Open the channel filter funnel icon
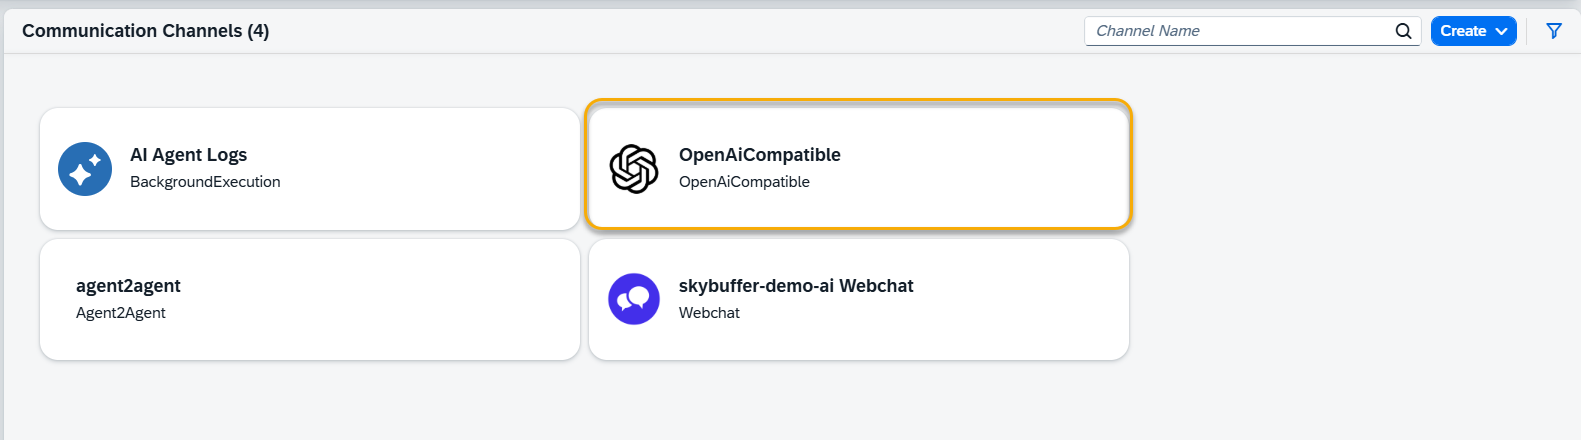This screenshot has height=440, width=1581. pyautogui.click(x=1554, y=31)
